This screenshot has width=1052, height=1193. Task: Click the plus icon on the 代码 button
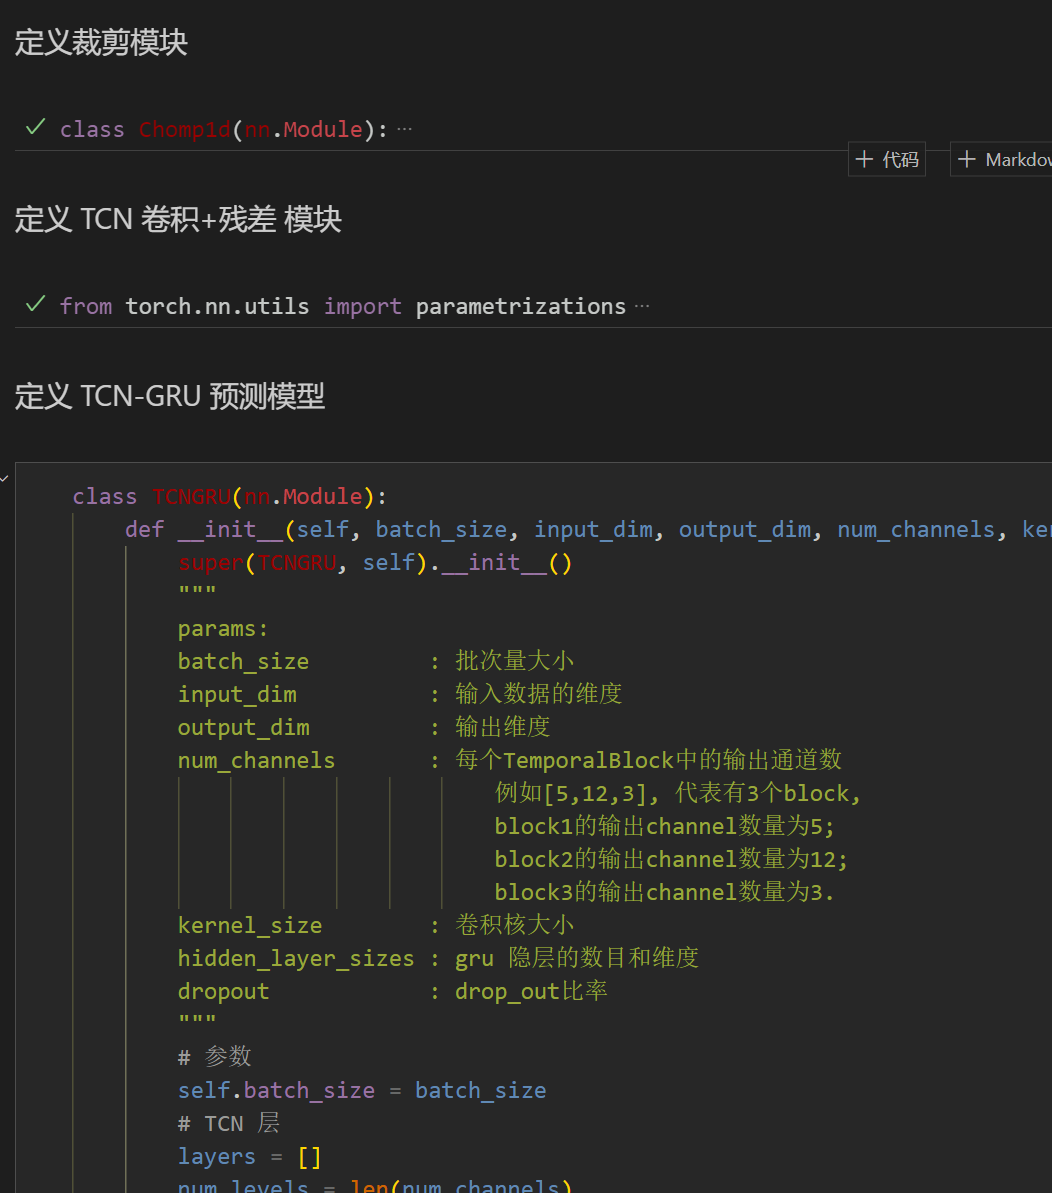coord(865,158)
